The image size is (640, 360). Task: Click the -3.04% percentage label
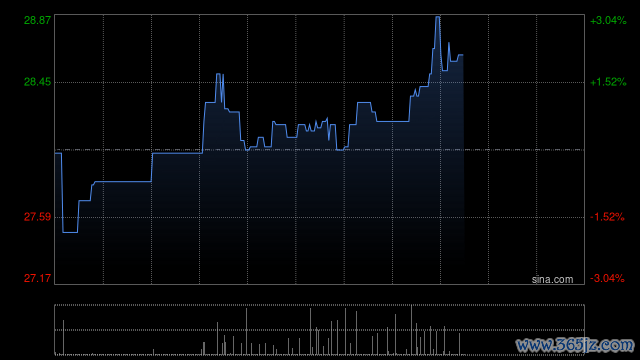[x=607, y=278]
